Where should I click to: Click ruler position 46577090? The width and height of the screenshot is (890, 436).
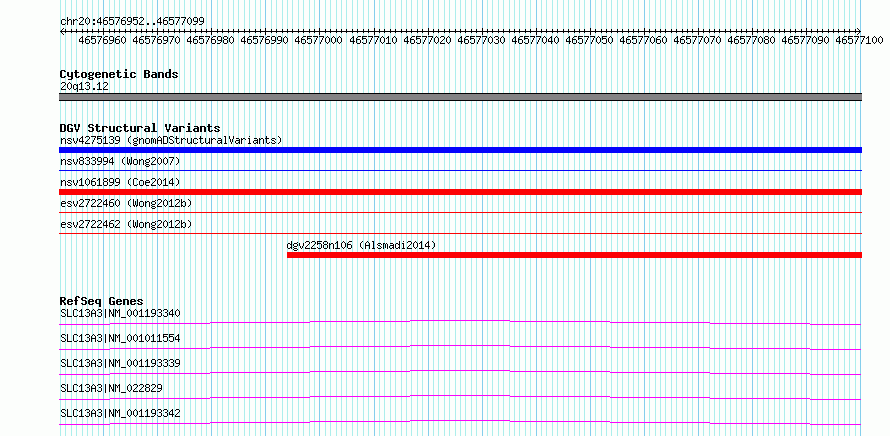coord(806,40)
